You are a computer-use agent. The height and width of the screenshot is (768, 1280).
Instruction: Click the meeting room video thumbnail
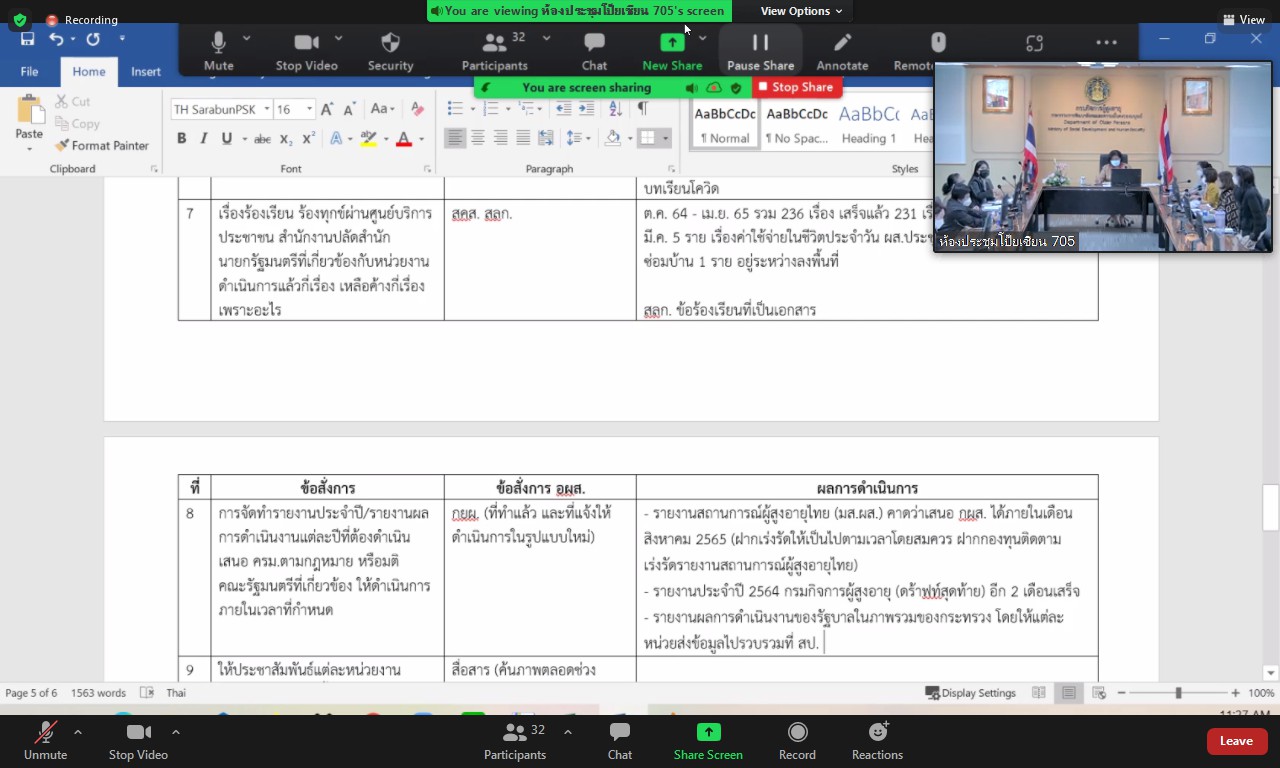pyautogui.click(x=1102, y=155)
